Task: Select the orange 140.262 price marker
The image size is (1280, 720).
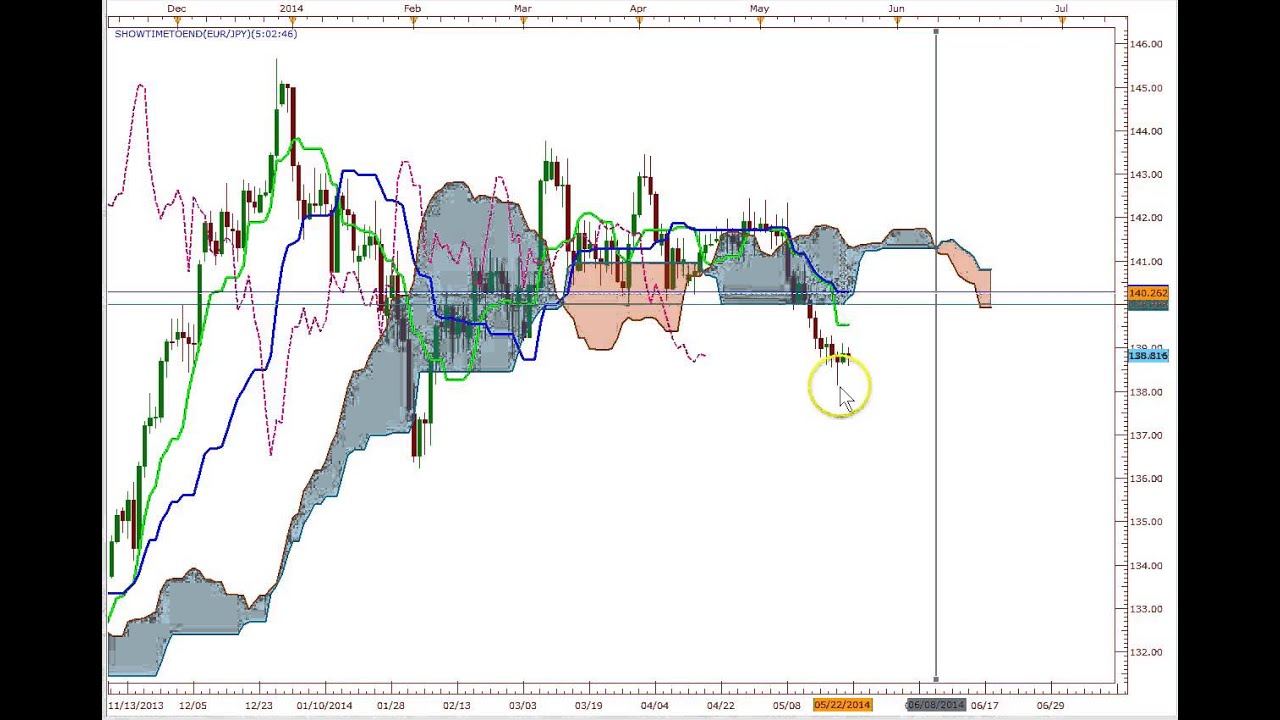Action: click(x=1147, y=293)
